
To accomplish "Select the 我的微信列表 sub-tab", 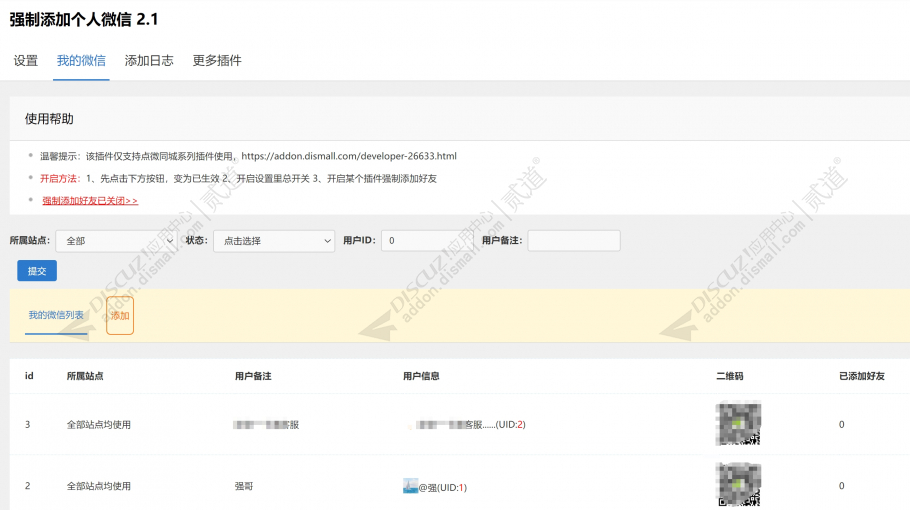I will point(56,315).
